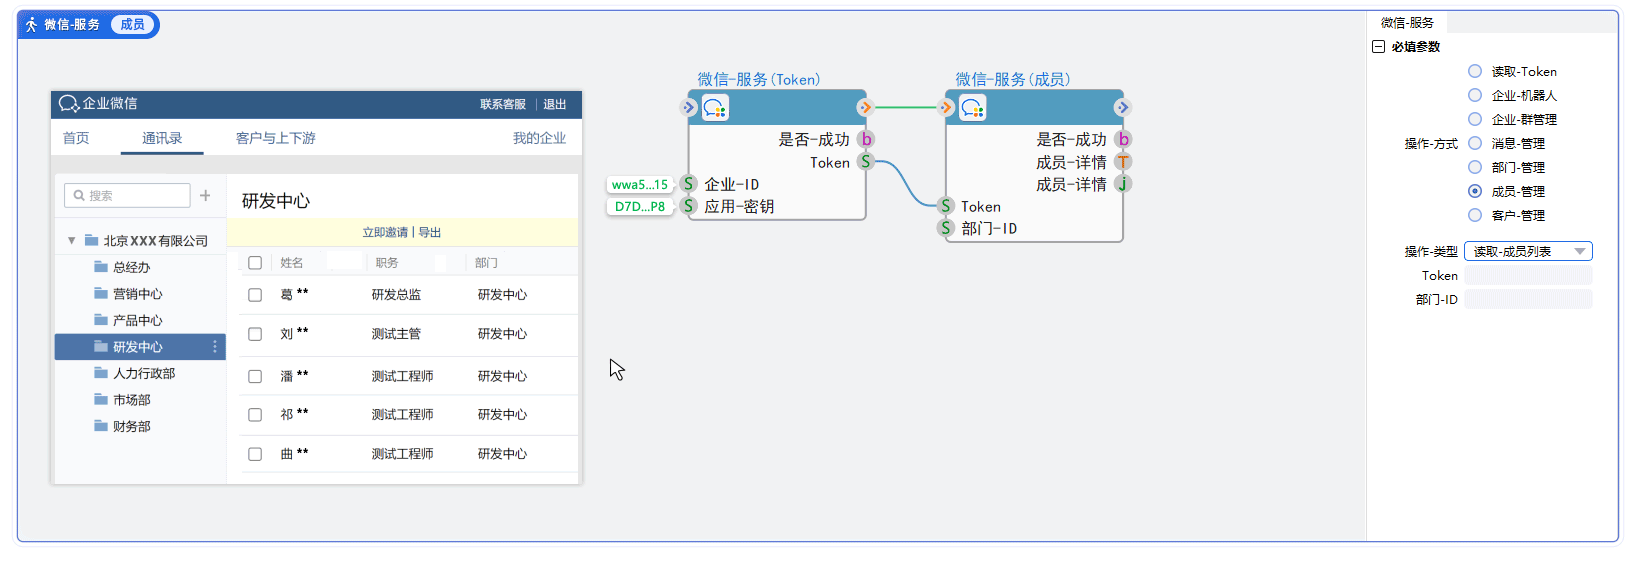Choose the 客户-管理 radio option

[1475, 215]
